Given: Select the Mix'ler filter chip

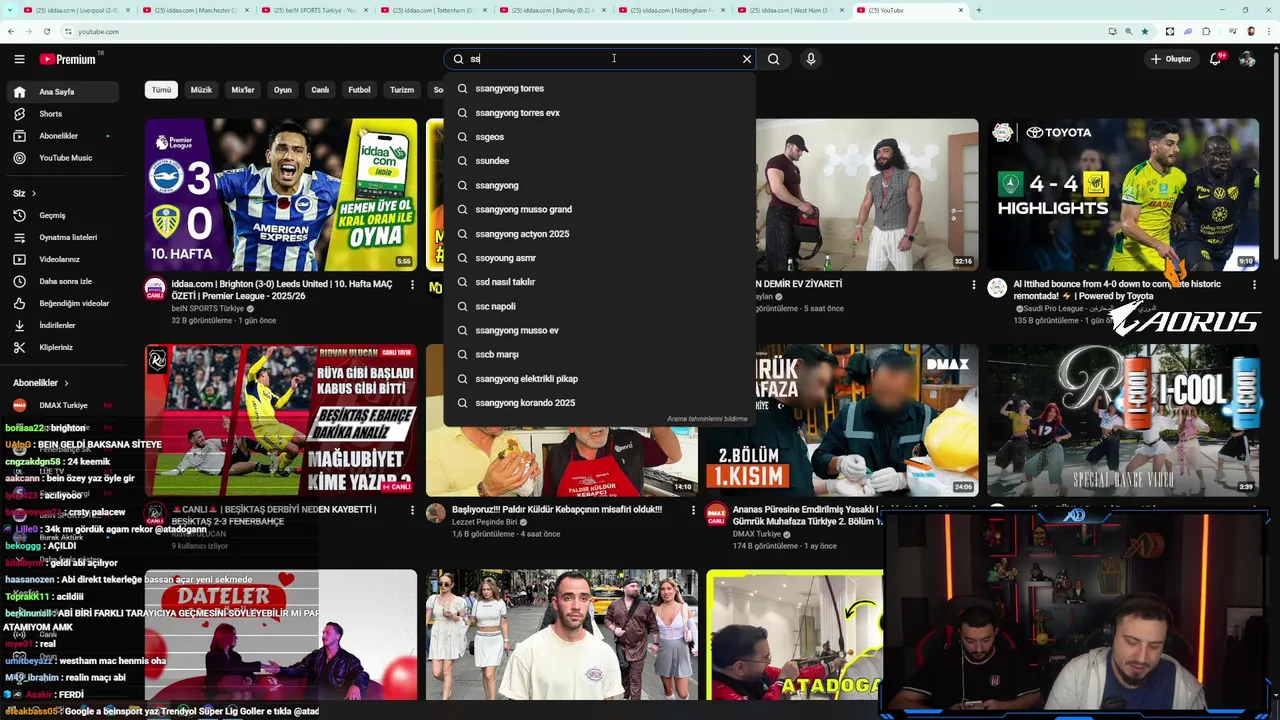Looking at the screenshot, I should [243, 90].
